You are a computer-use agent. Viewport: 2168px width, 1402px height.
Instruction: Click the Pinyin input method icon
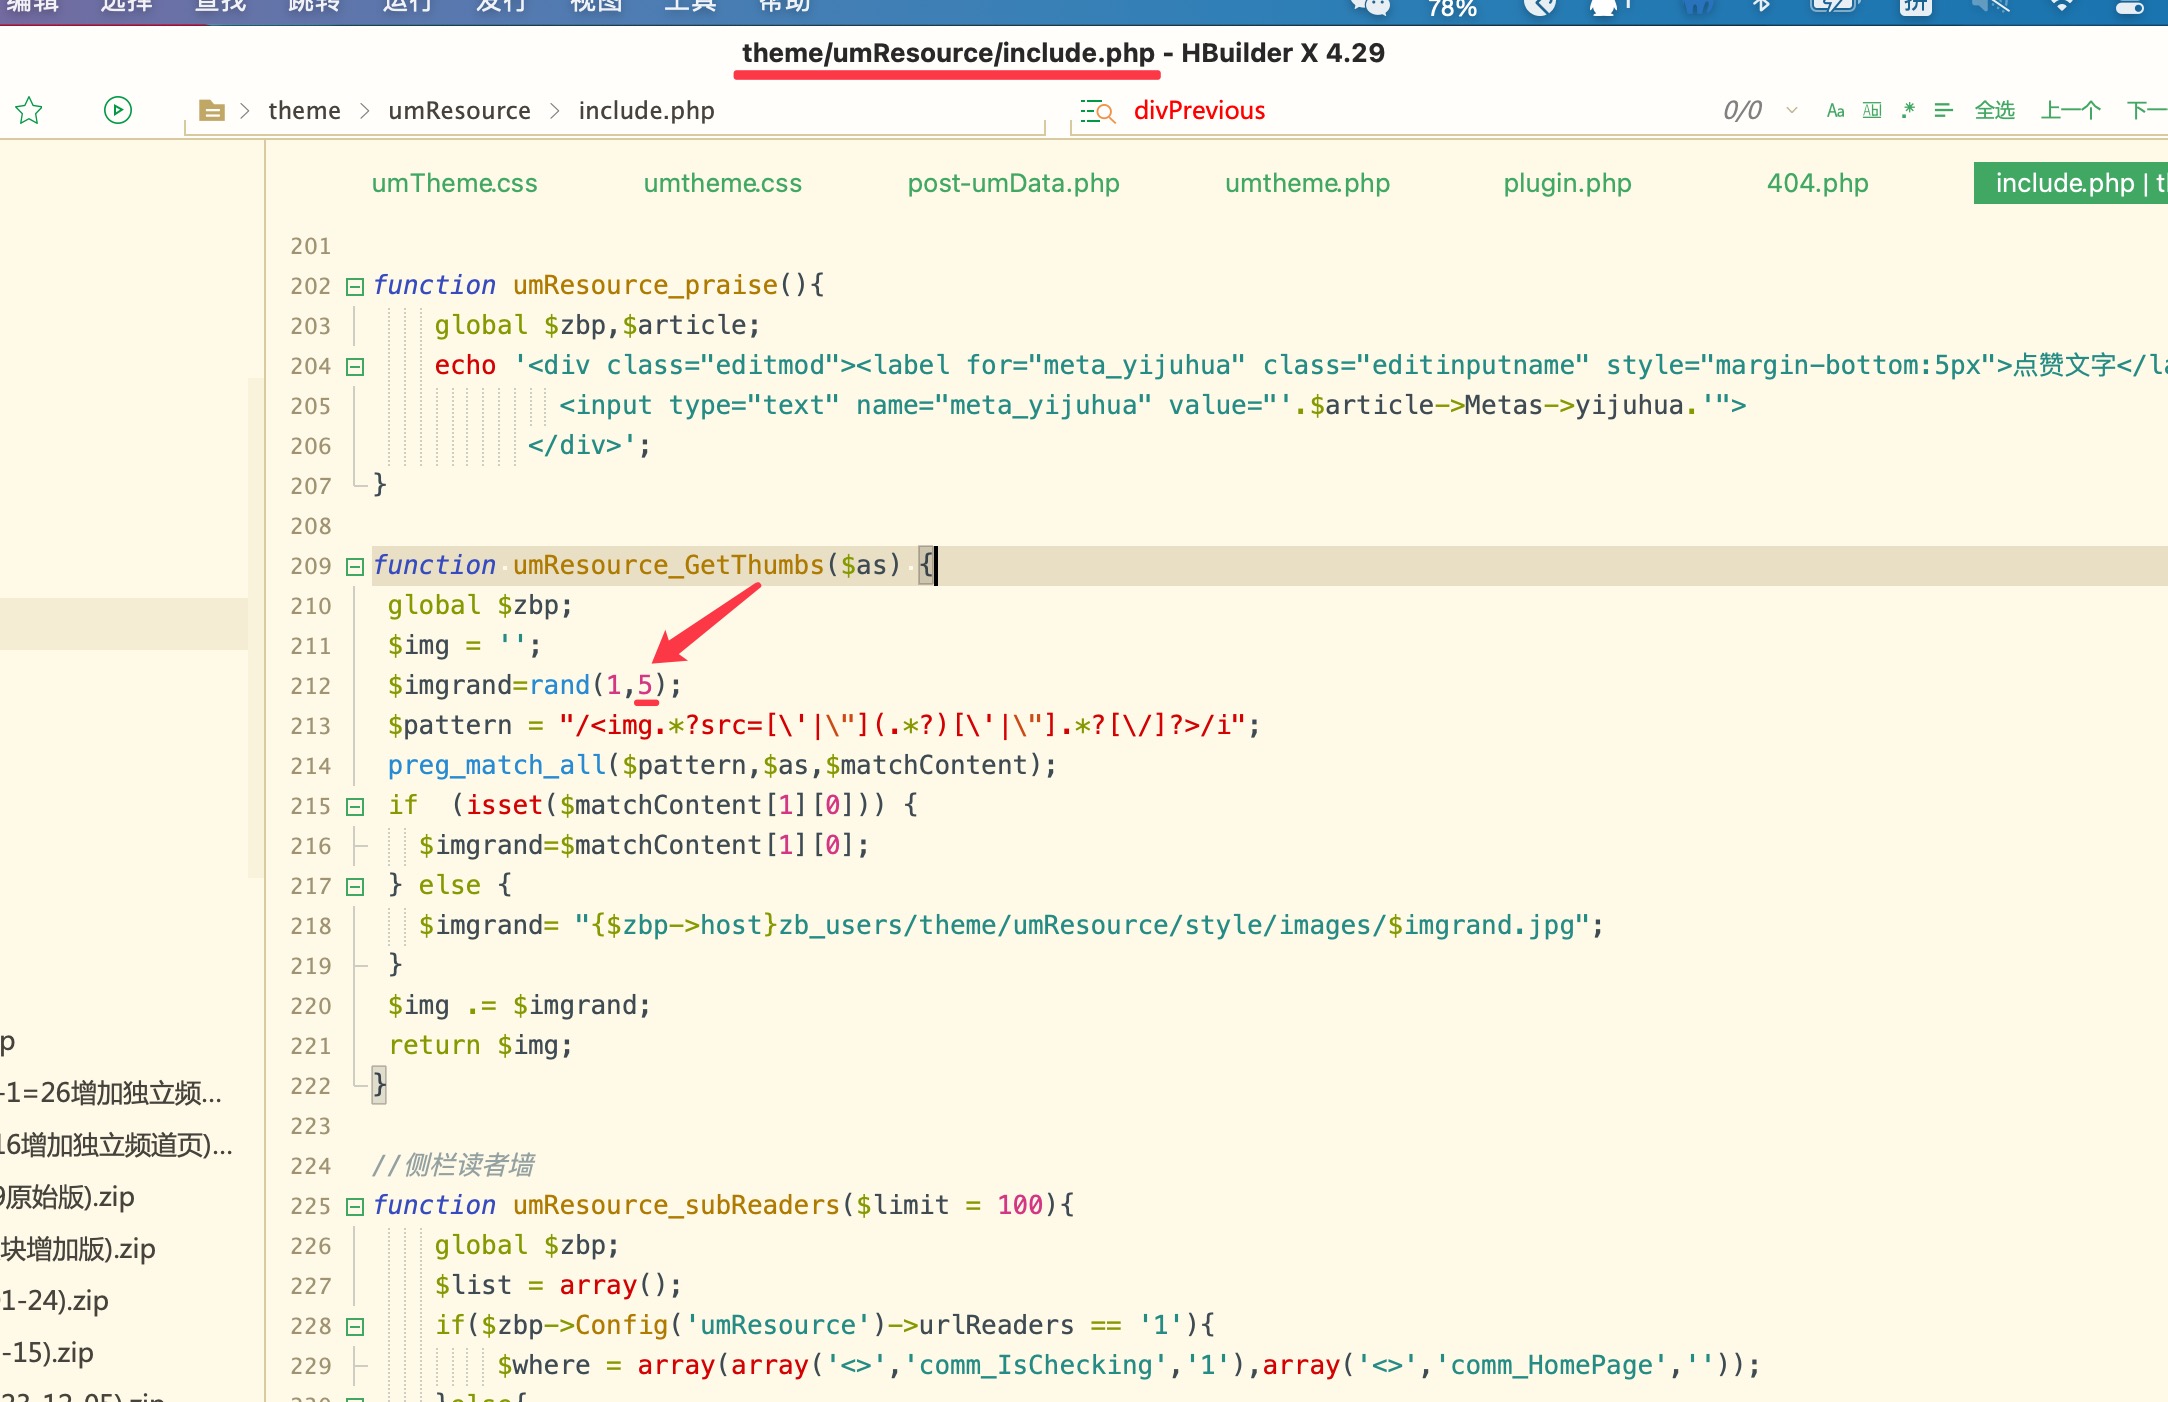coord(1916,7)
